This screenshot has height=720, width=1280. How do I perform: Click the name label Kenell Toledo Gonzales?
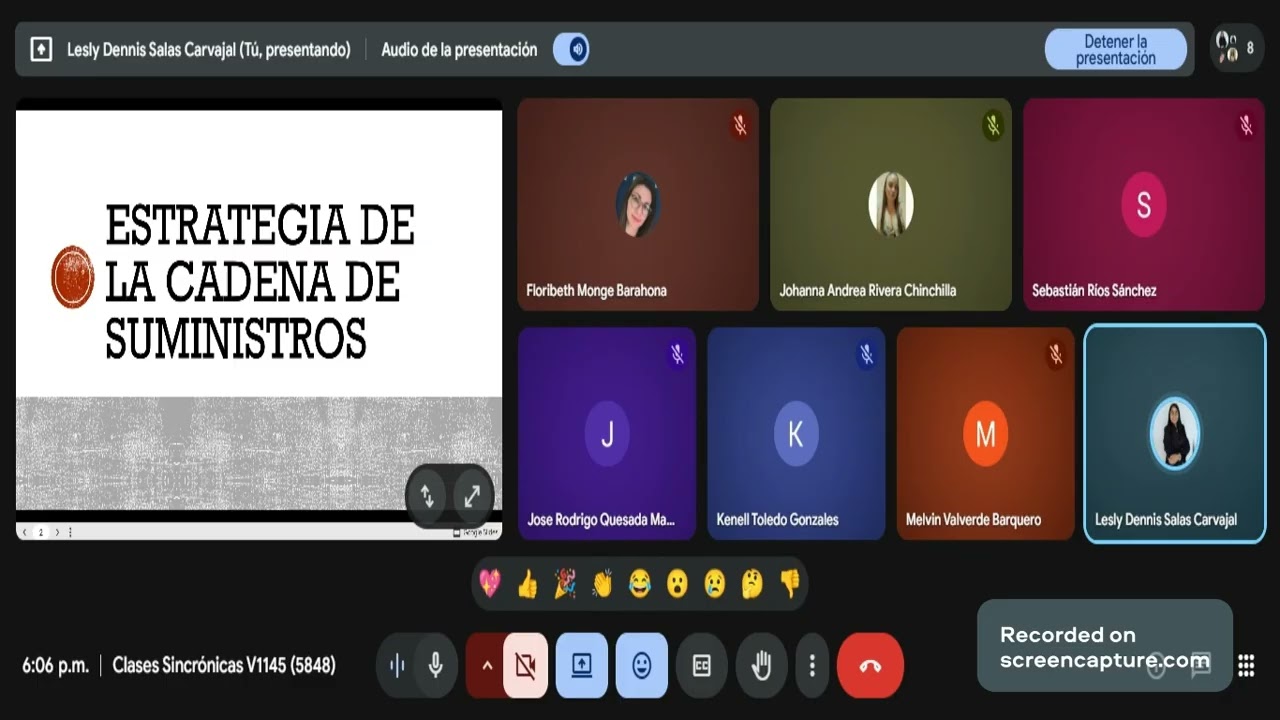(777, 519)
